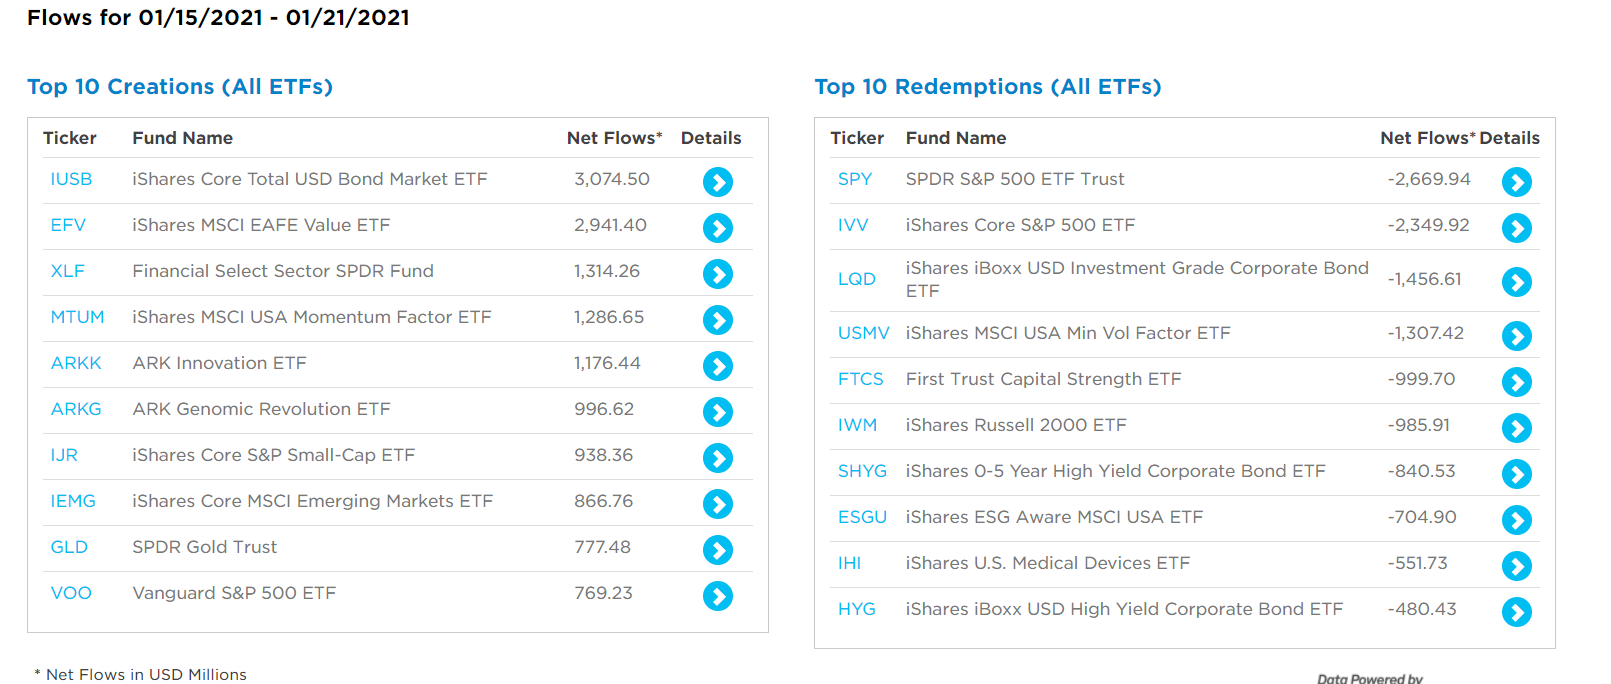This screenshot has height=684, width=1611.
Task: Click fund name SPDR S&P 500 ETF Trust
Action: [1015, 179]
